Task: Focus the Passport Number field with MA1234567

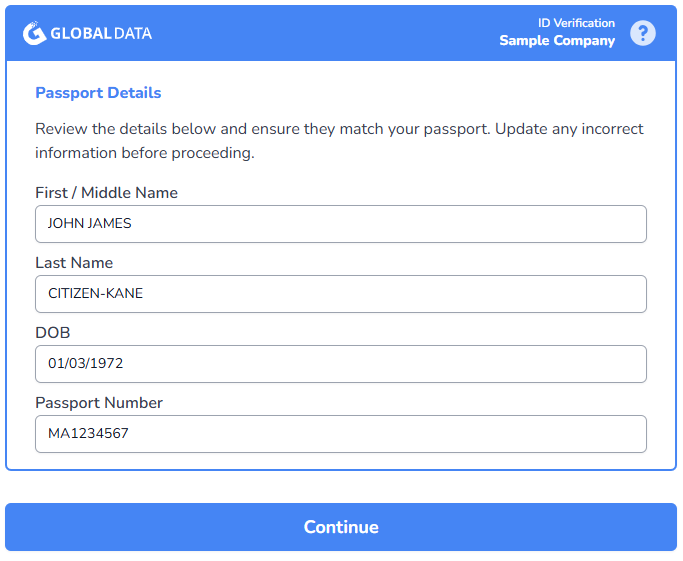Action: click(341, 434)
